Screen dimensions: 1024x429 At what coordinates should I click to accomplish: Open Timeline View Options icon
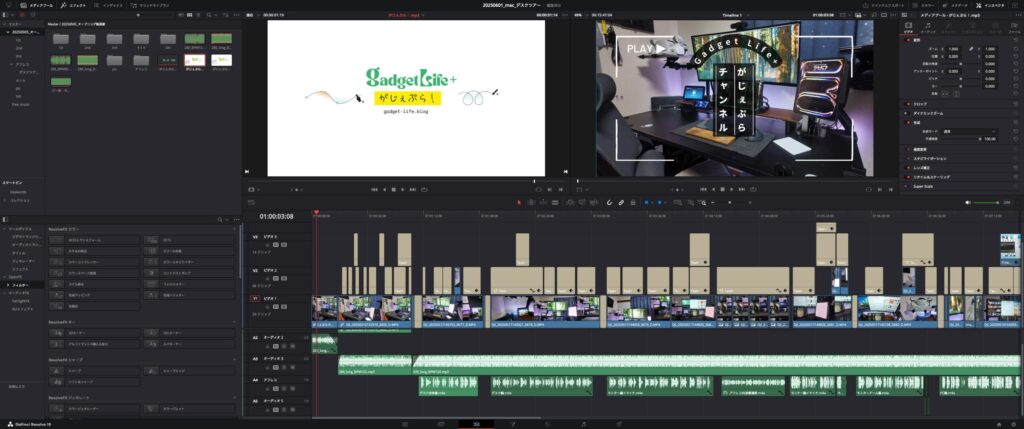coord(251,202)
